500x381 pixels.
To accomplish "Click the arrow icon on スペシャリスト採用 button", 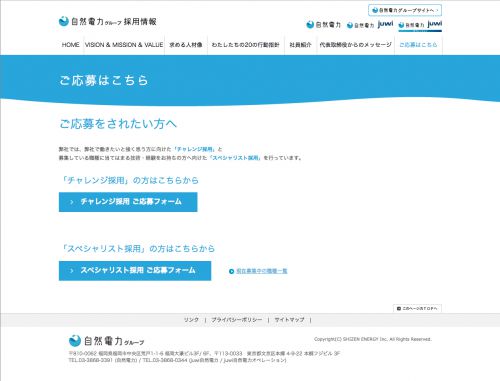I will [72, 271].
